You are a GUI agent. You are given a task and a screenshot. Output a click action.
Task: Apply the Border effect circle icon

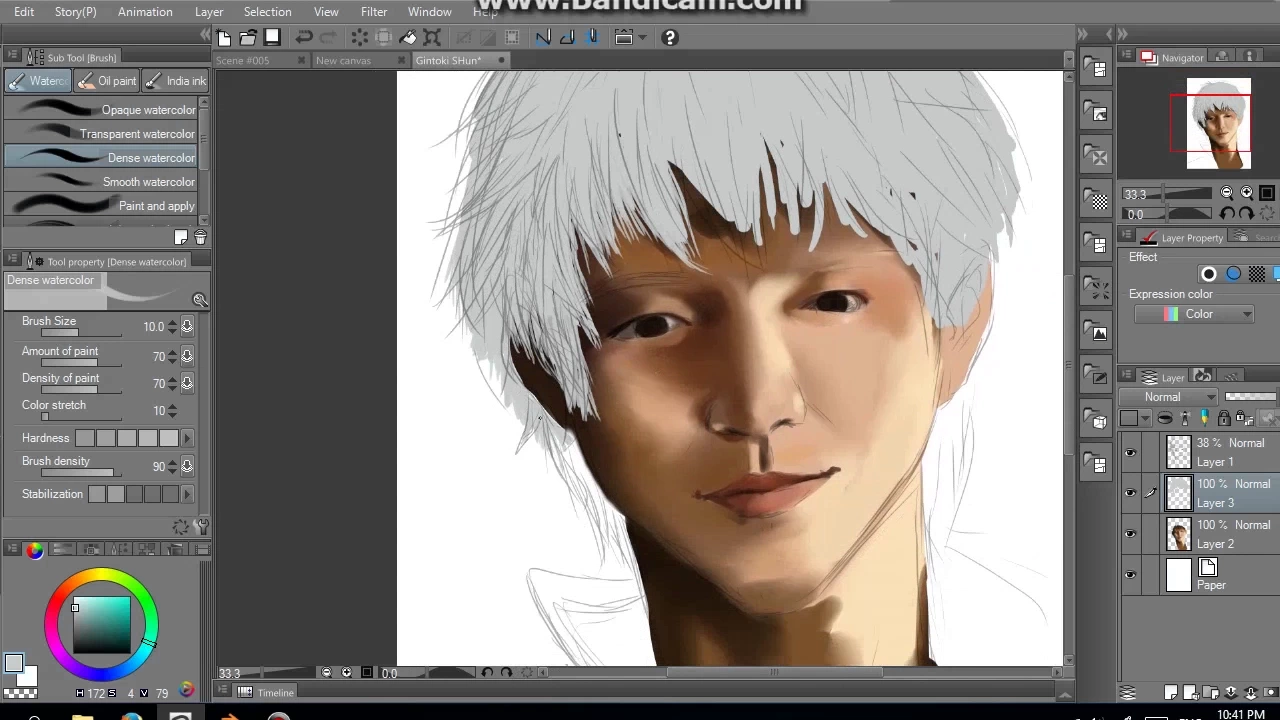(x=1208, y=274)
